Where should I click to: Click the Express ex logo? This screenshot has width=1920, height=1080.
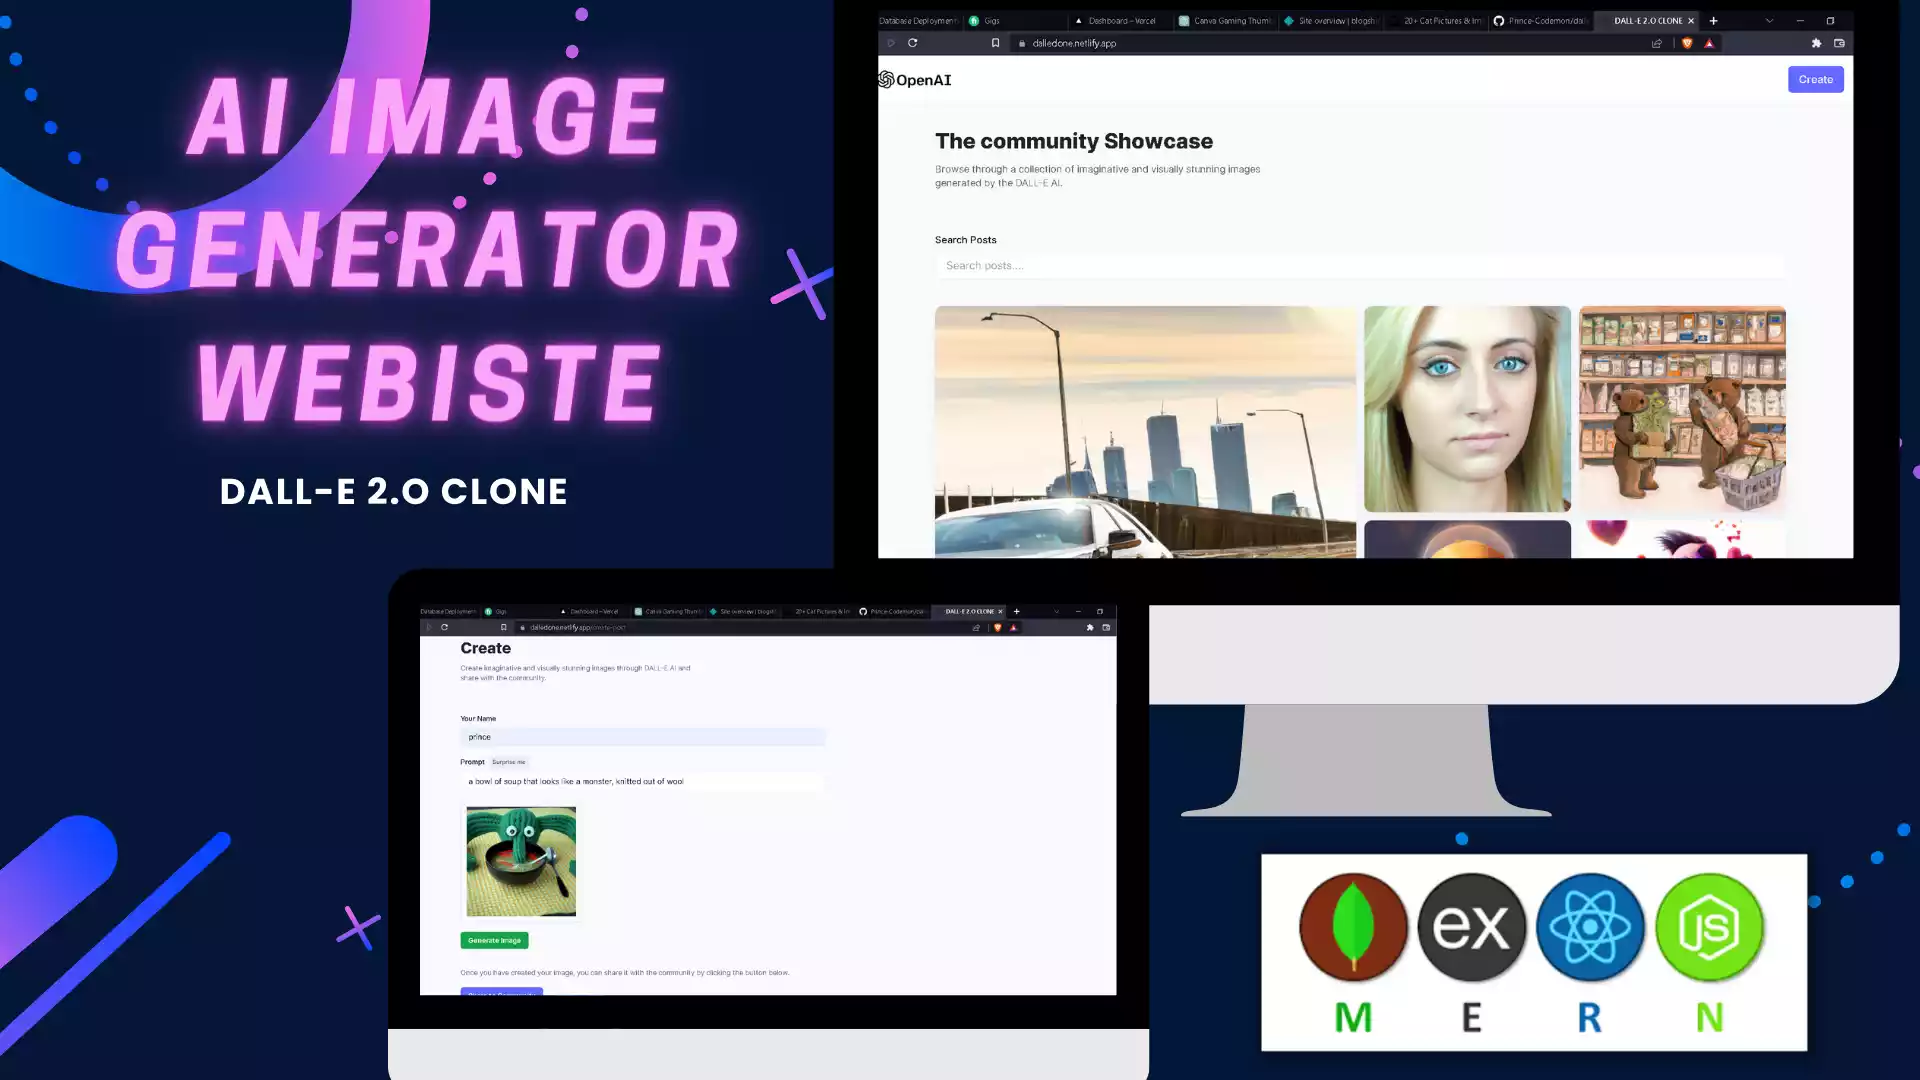click(1471, 926)
